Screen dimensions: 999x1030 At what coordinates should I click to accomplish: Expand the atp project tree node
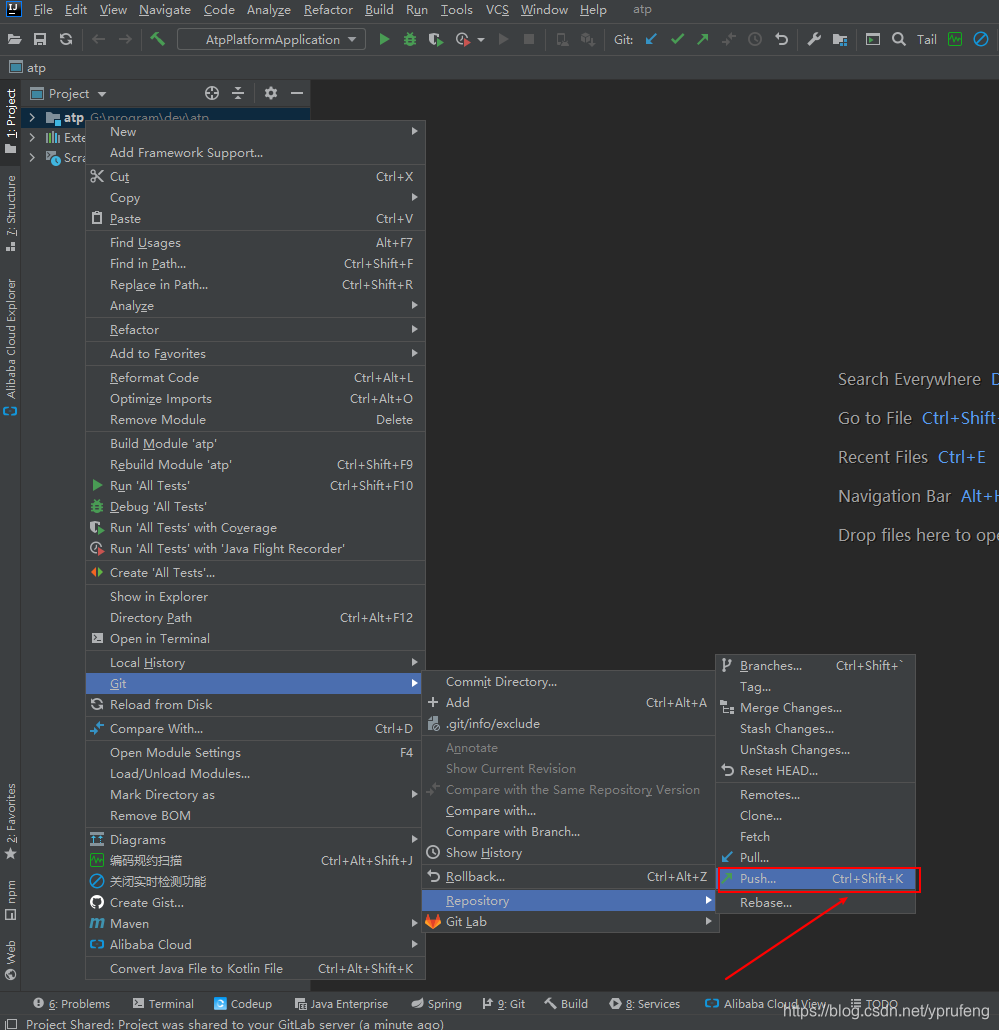(x=32, y=118)
